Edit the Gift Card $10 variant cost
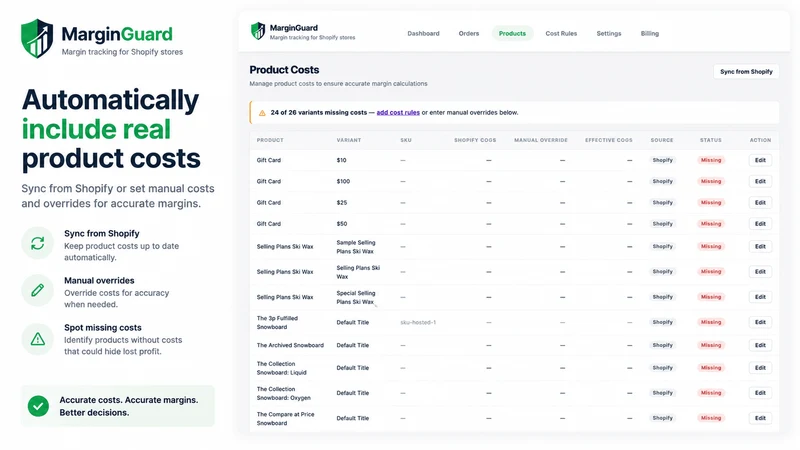 tap(760, 160)
